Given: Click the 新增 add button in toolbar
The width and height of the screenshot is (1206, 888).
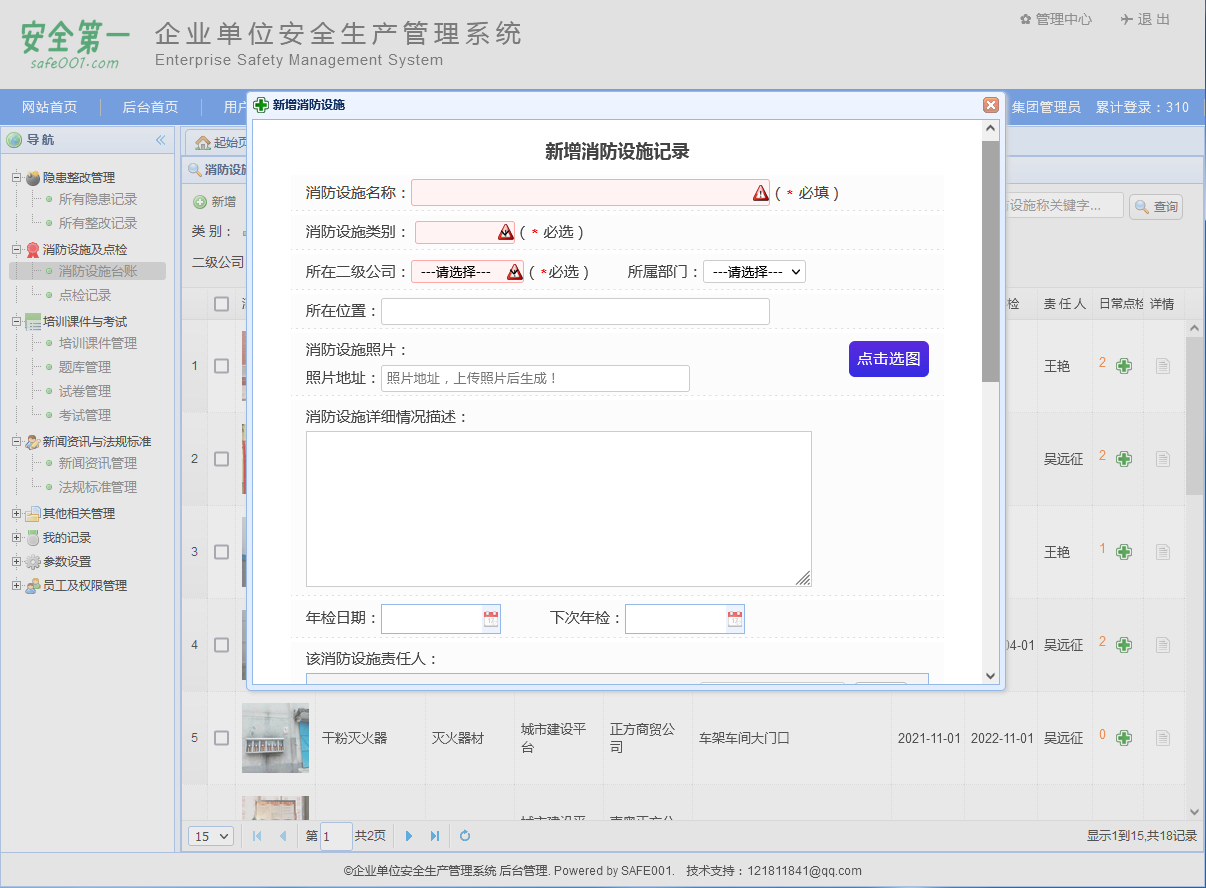Looking at the screenshot, I should [x=215, y=202].
